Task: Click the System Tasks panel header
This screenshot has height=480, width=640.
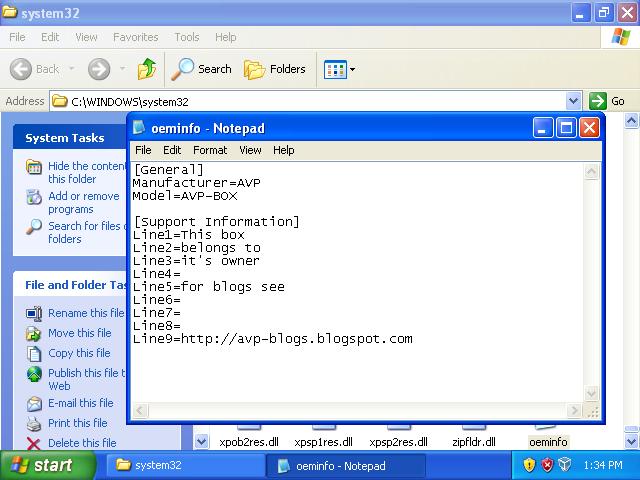Action: pyautogui.click(x=69, y=138)
